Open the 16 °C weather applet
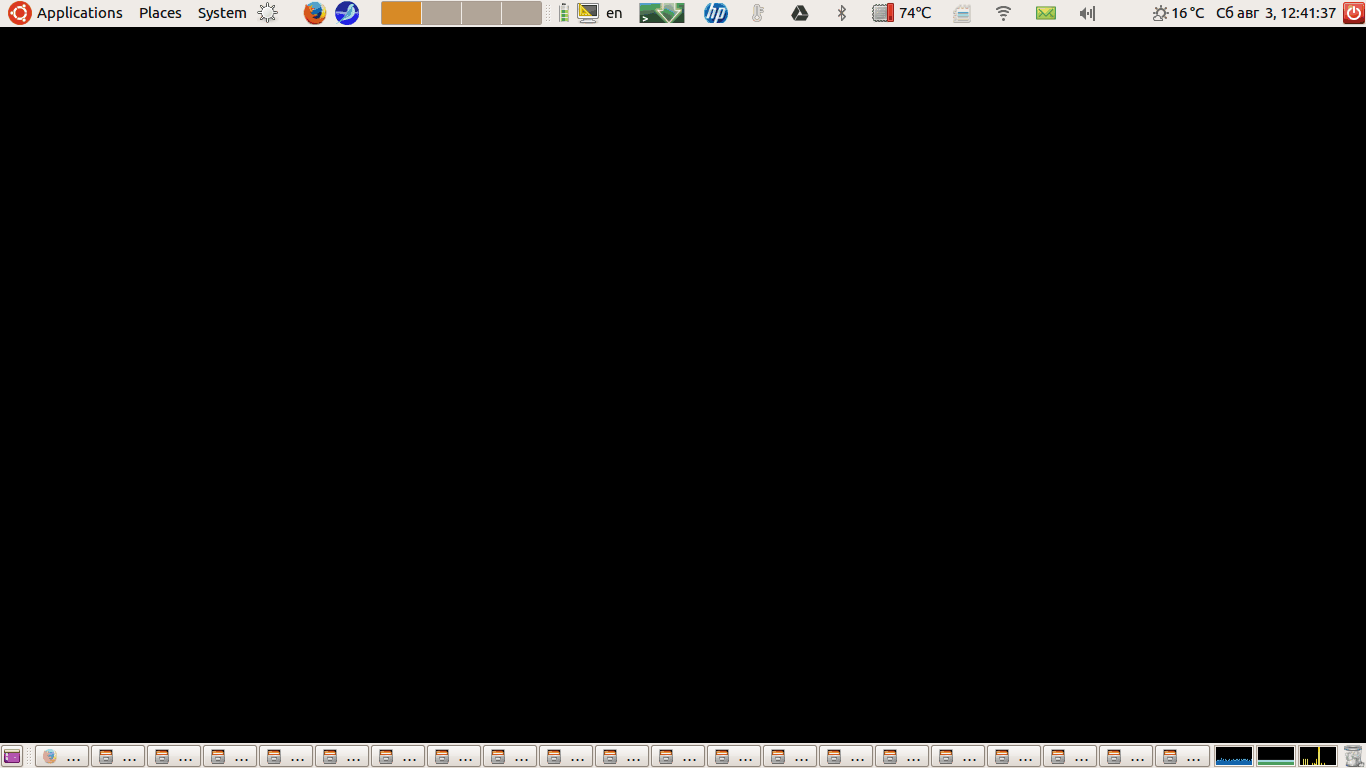This screenshot has width=1366, height=768. click(x=1178, y=13)
